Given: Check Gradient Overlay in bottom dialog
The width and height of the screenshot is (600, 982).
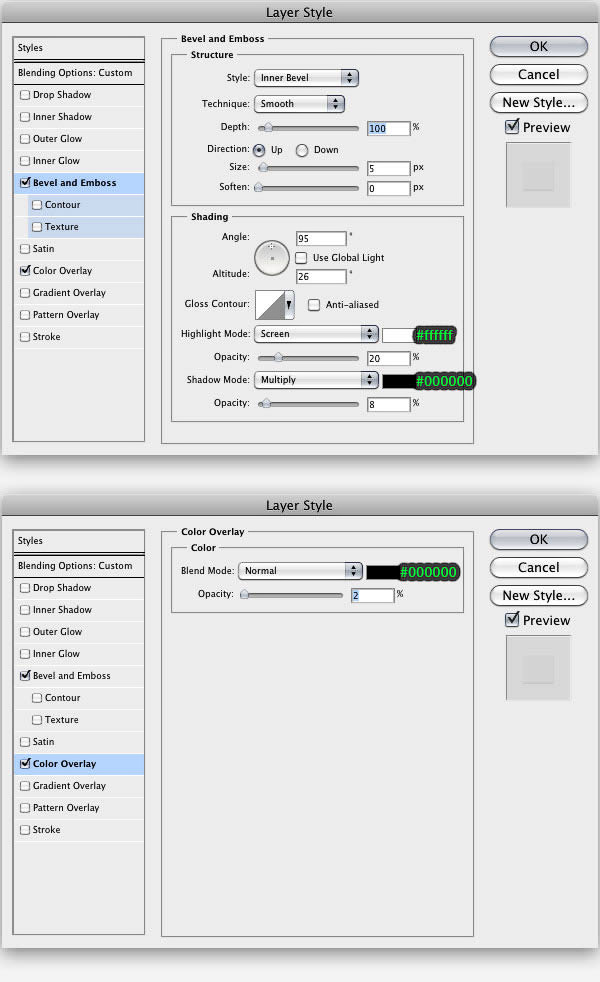Looking at the screenshot, I should 25,786.
